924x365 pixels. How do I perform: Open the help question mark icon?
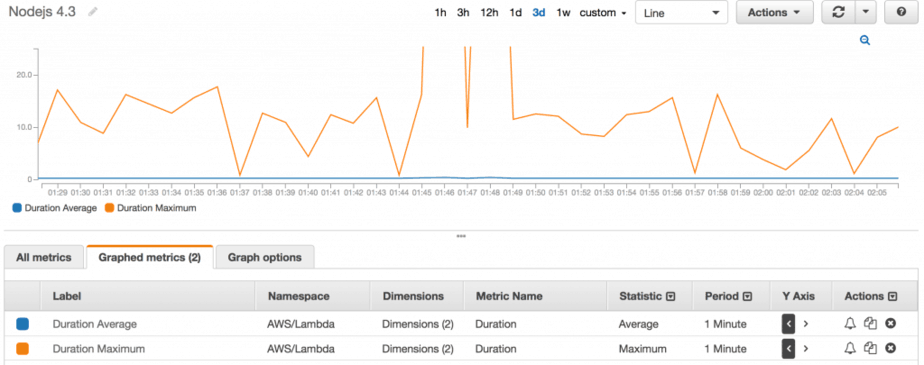902,12
